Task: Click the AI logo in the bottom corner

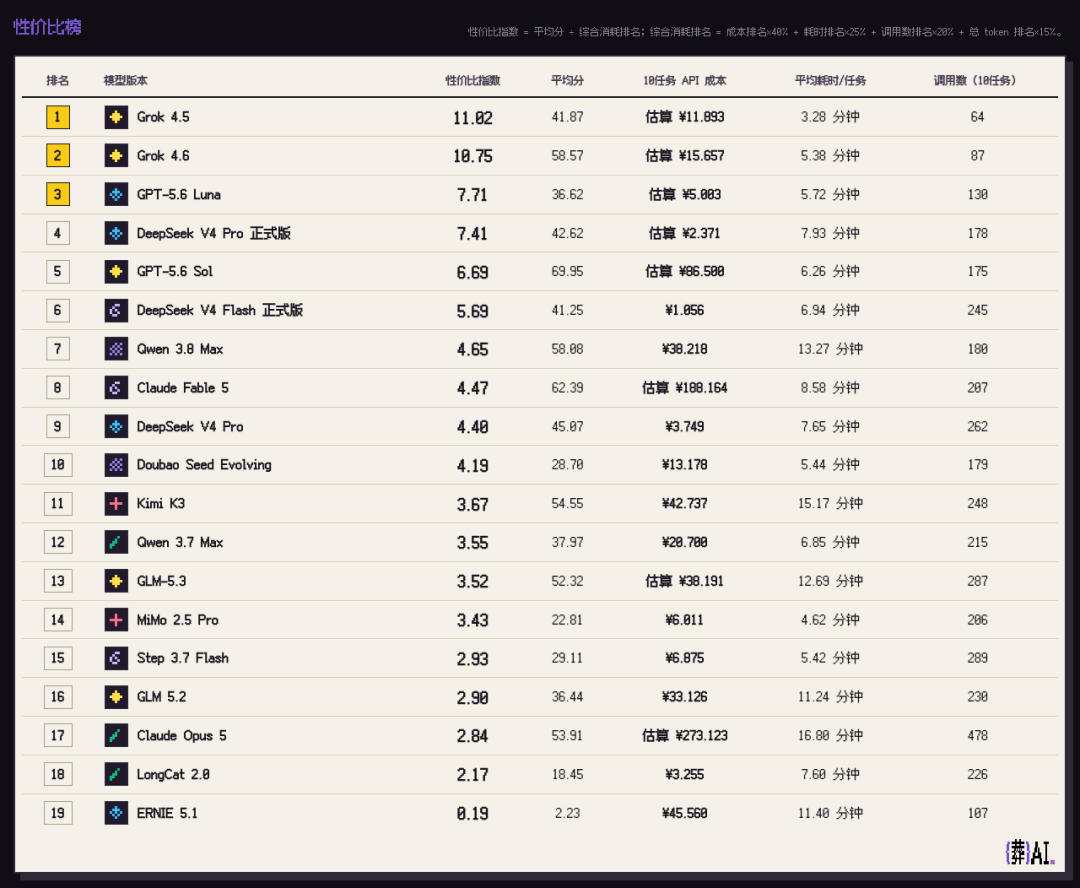Action: coord(1030,853)
